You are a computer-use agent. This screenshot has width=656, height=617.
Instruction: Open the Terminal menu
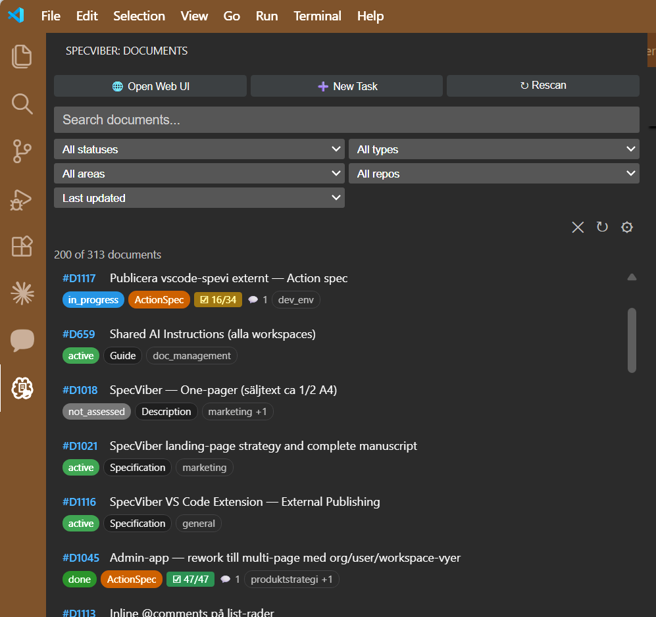point(317,16)
